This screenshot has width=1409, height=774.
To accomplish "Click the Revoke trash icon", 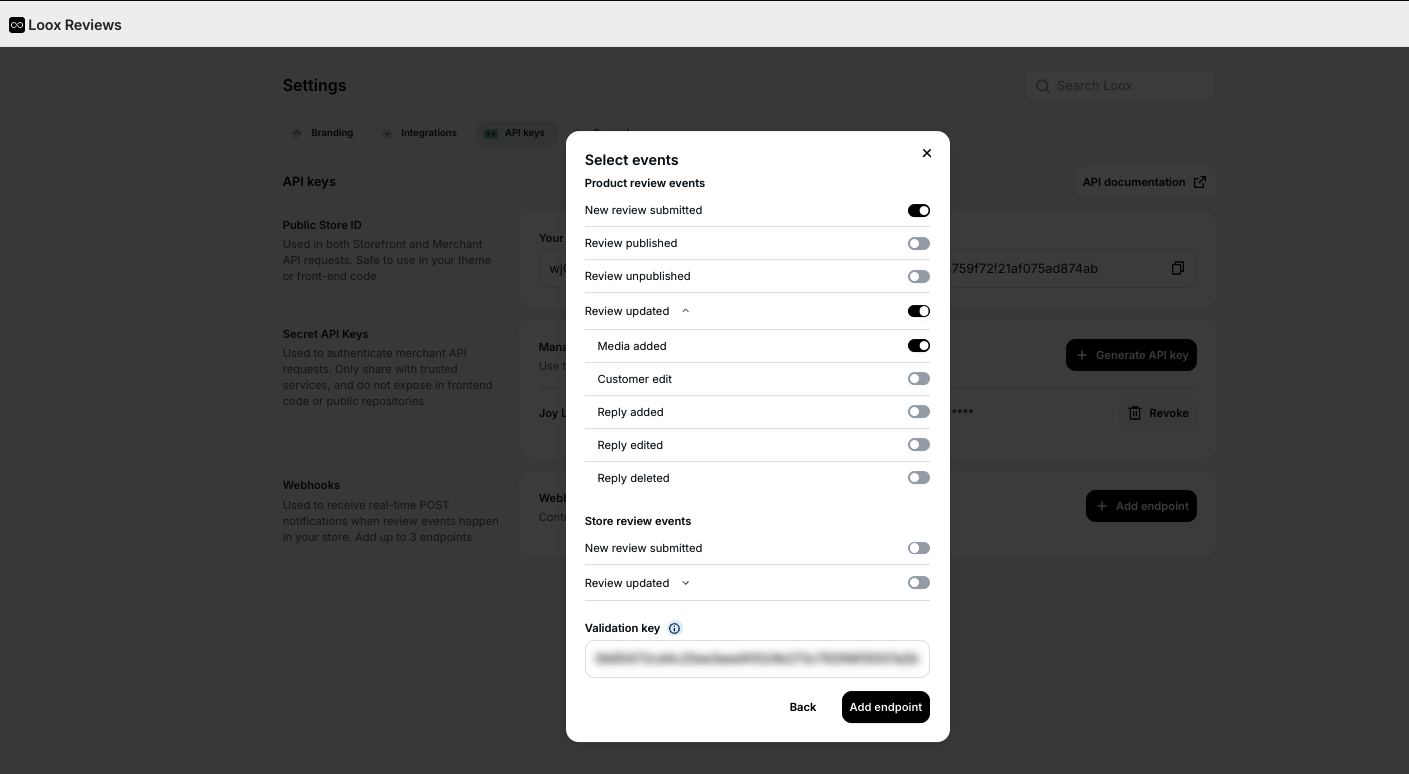I will point(1135,413).
